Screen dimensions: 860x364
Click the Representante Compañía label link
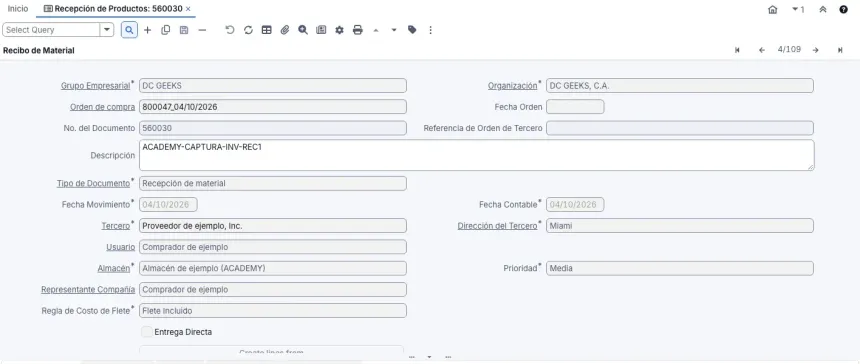[88, 289]
